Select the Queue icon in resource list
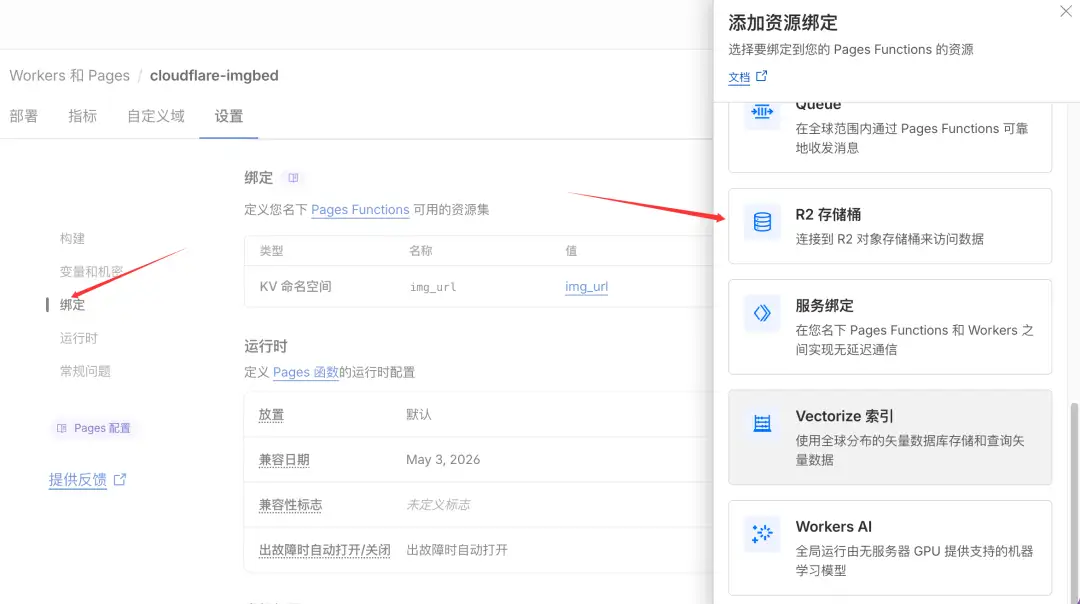 click(762, 112)
